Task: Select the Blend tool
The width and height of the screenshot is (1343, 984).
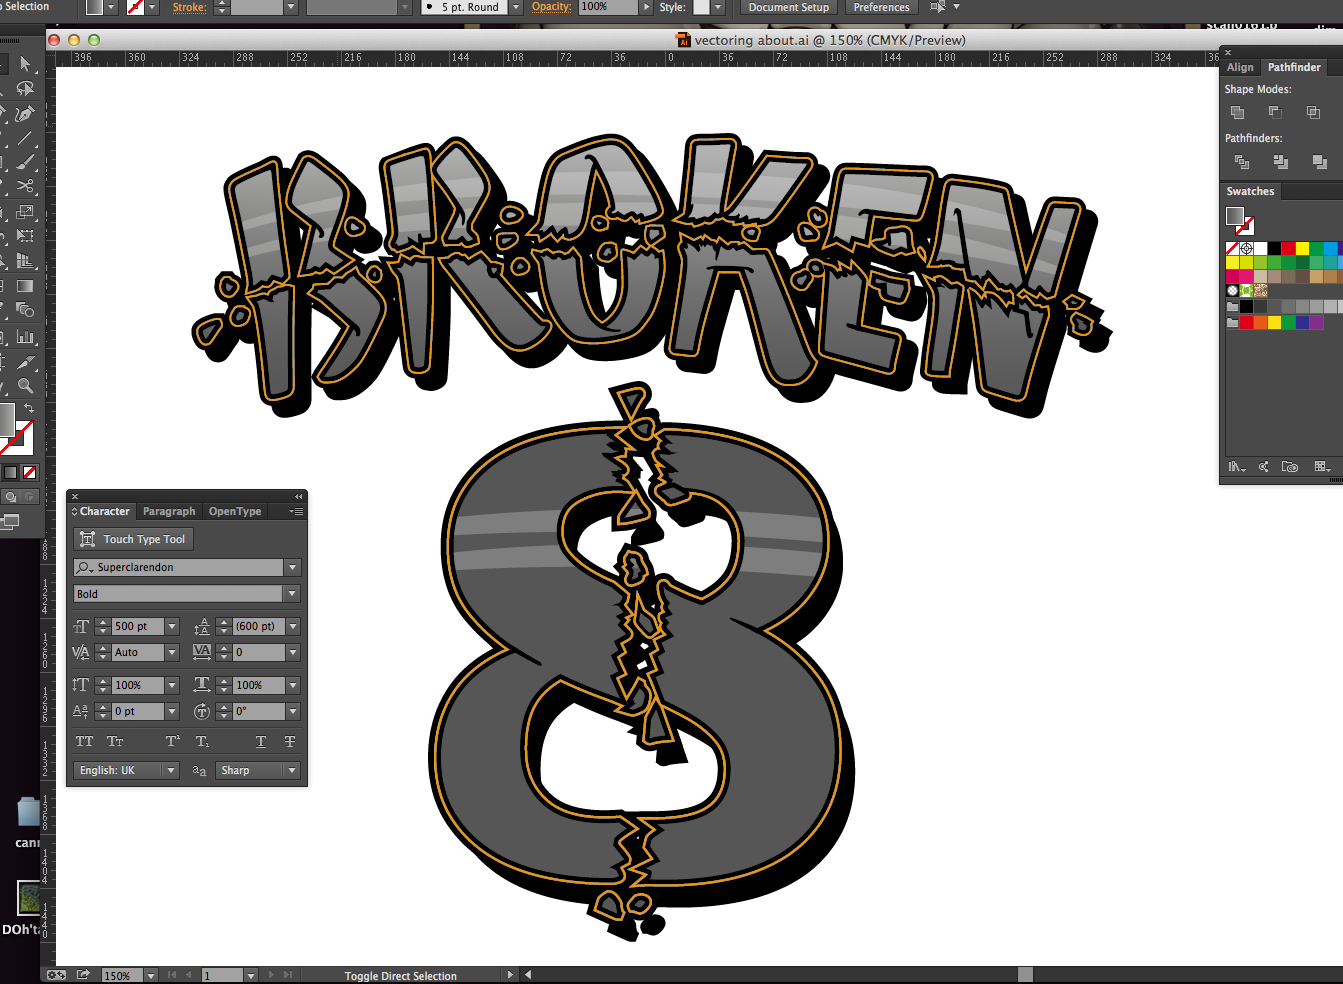Action: click(x=25, y=310)
